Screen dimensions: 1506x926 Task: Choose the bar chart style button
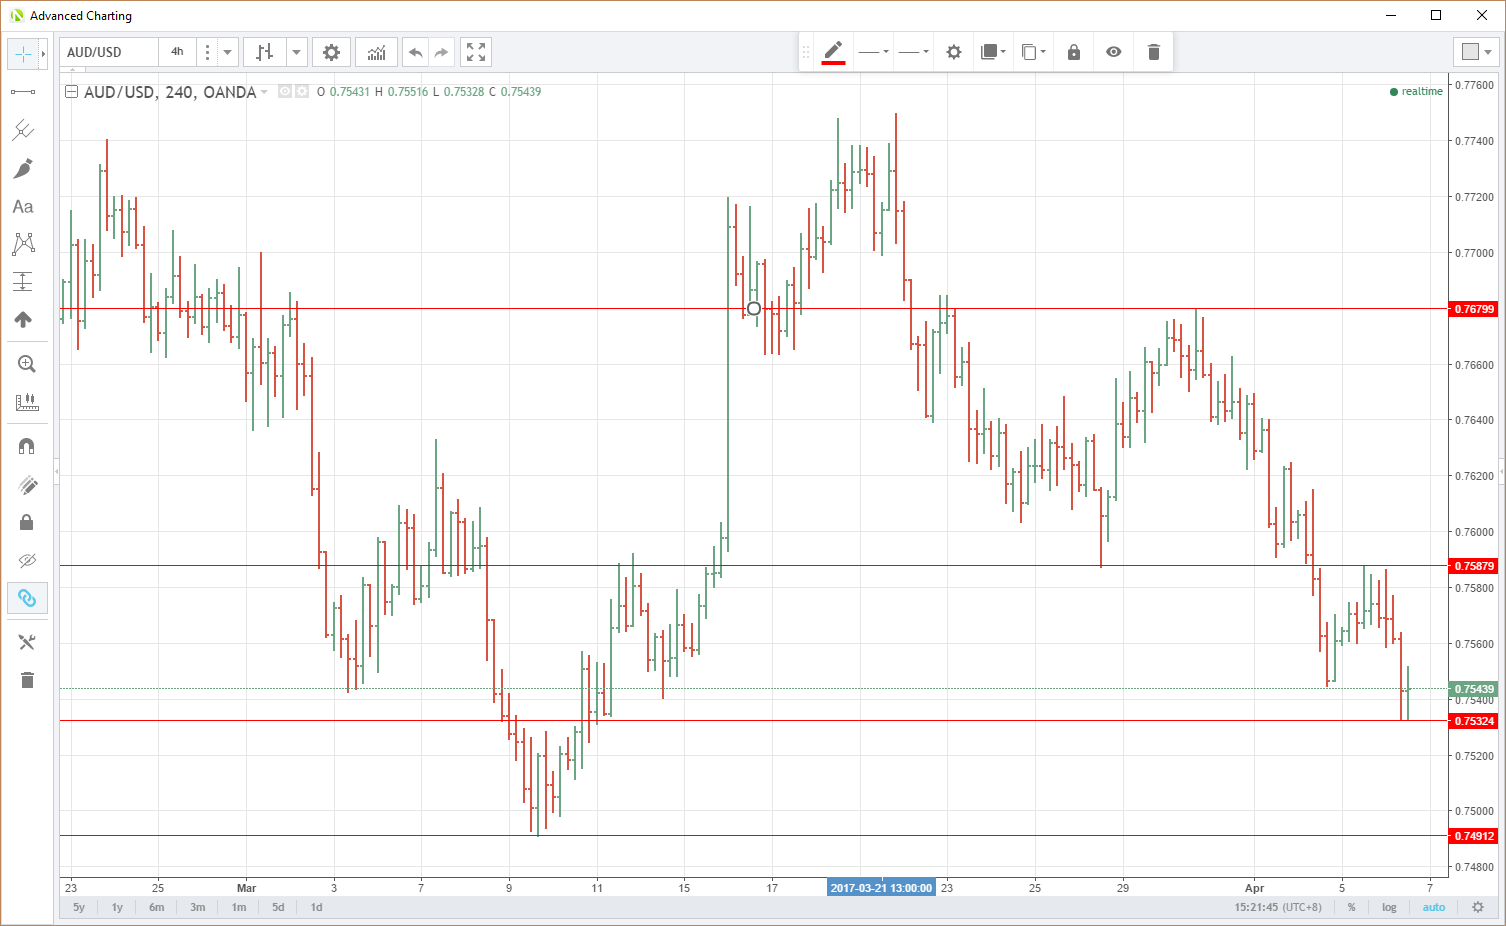(x=264, y=52)
